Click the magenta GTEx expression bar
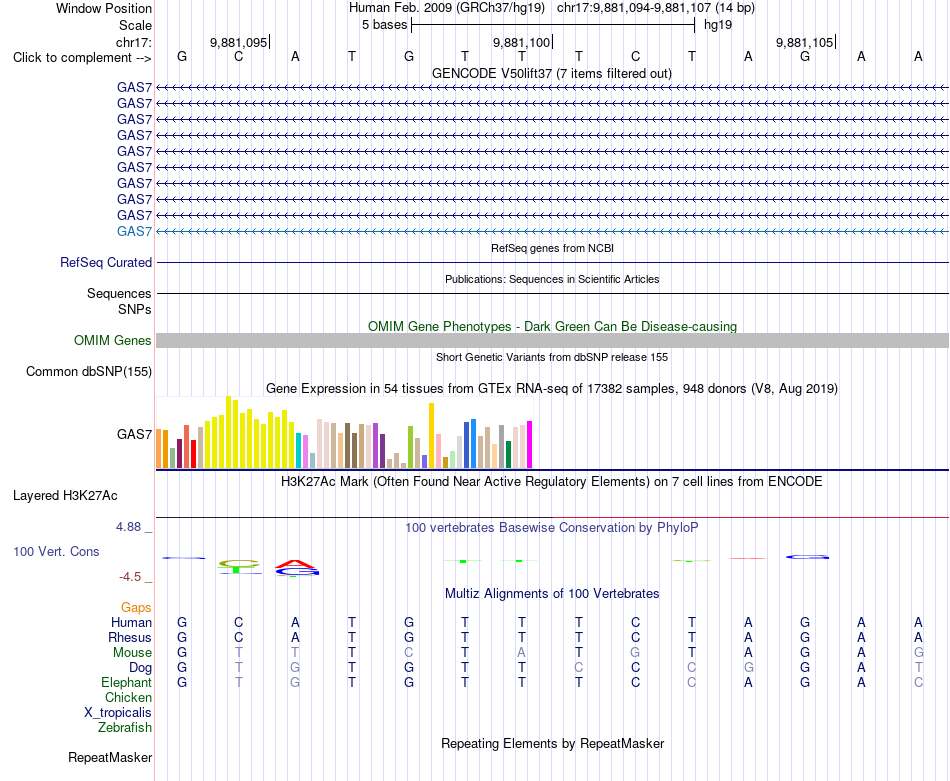 pyautogui.click(x=530, y=445)
